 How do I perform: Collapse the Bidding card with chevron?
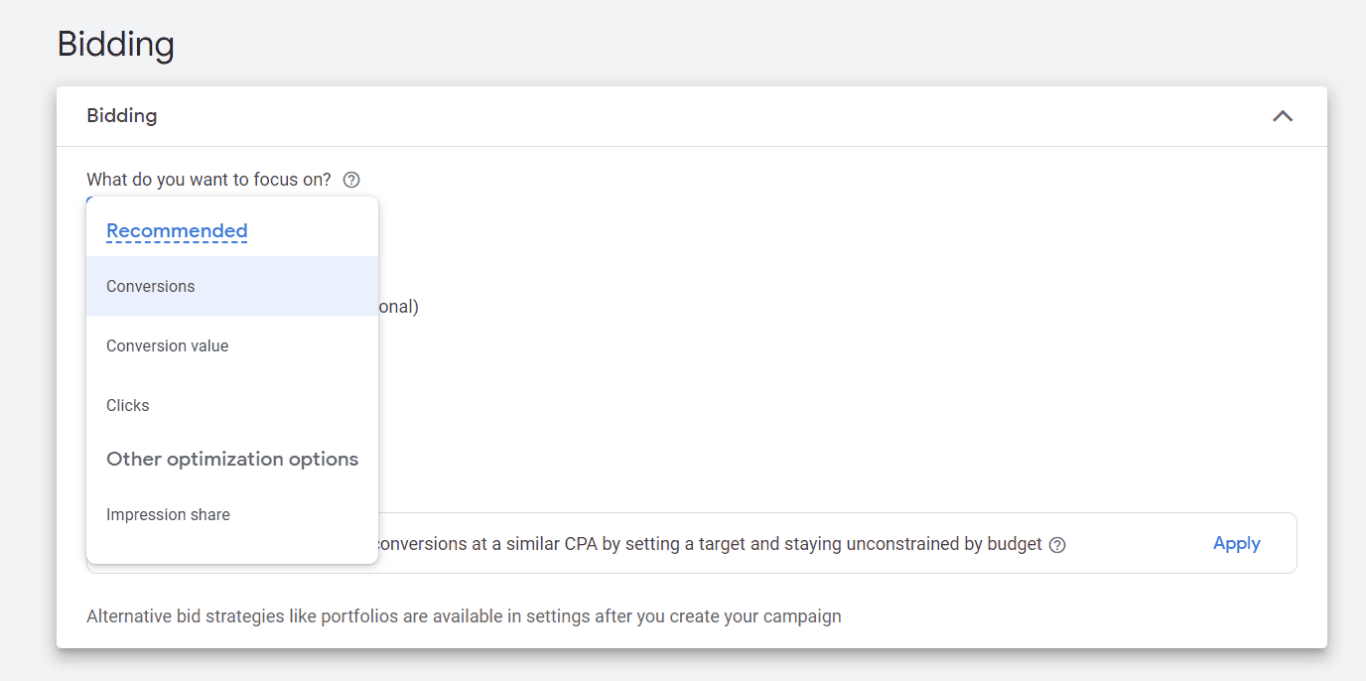point(1282,116)
